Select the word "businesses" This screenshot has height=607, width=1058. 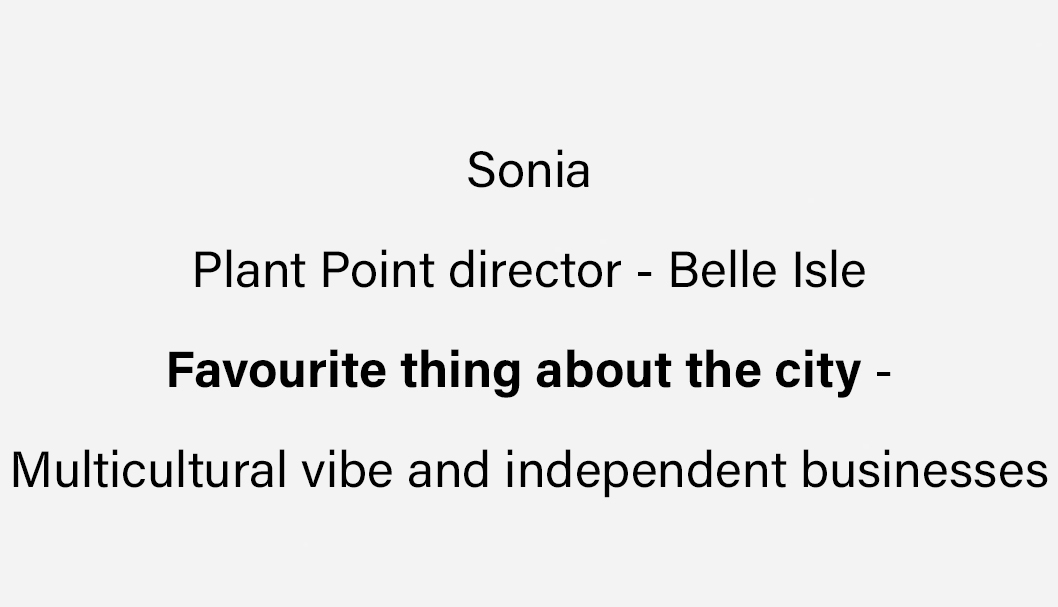(925, 470)
